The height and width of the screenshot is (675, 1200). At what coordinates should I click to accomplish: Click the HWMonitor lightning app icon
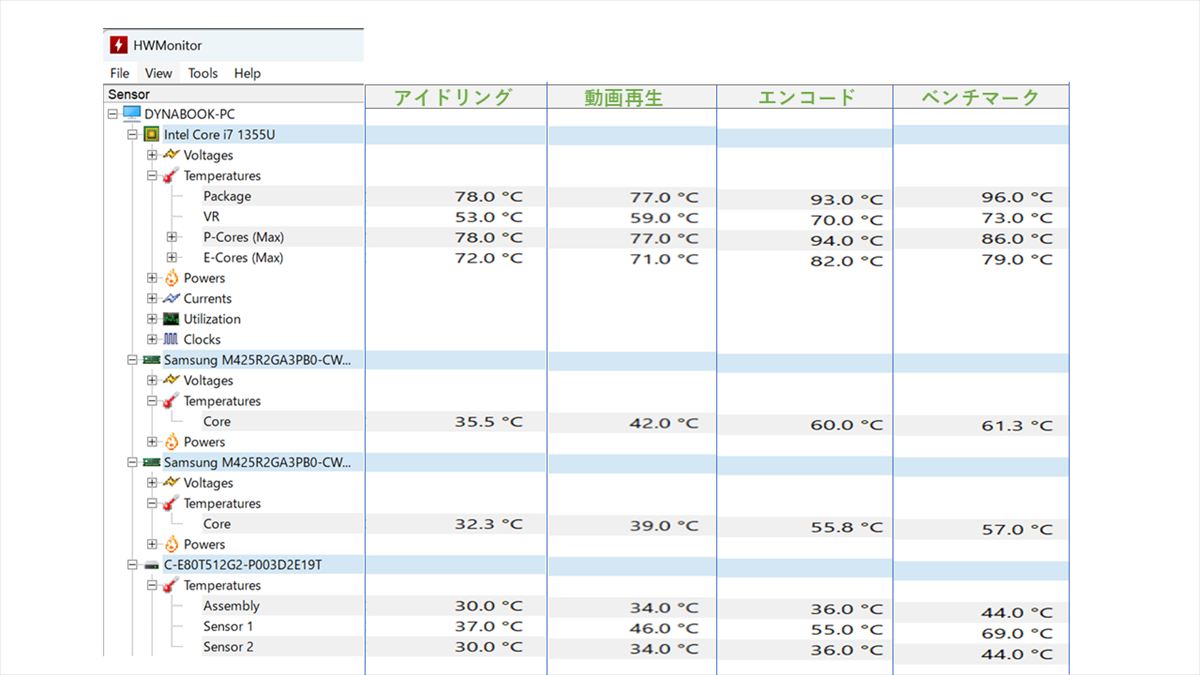[118, 45]
